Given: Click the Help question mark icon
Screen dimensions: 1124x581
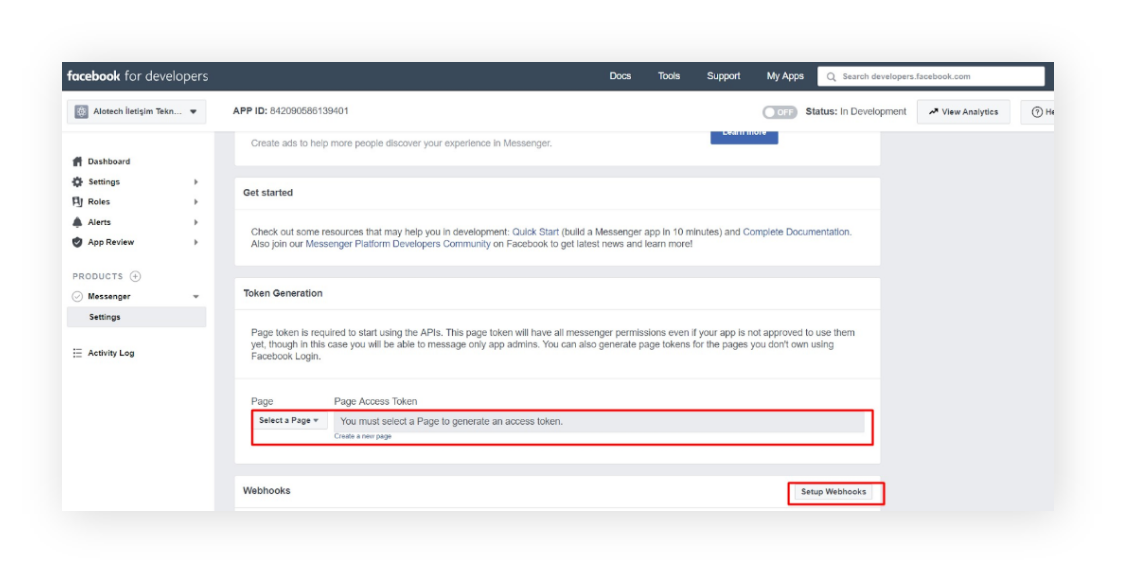Looking at the screenshot, I should pos(1037,112).
